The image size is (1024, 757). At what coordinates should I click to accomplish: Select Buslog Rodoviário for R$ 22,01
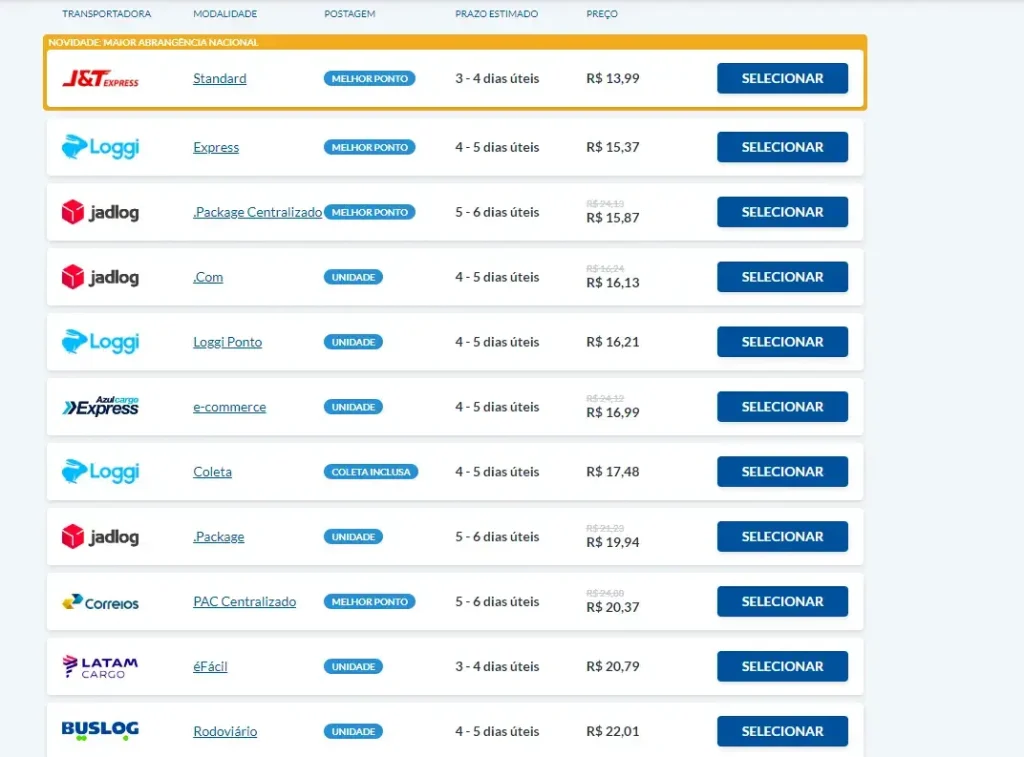pos(782,731)
